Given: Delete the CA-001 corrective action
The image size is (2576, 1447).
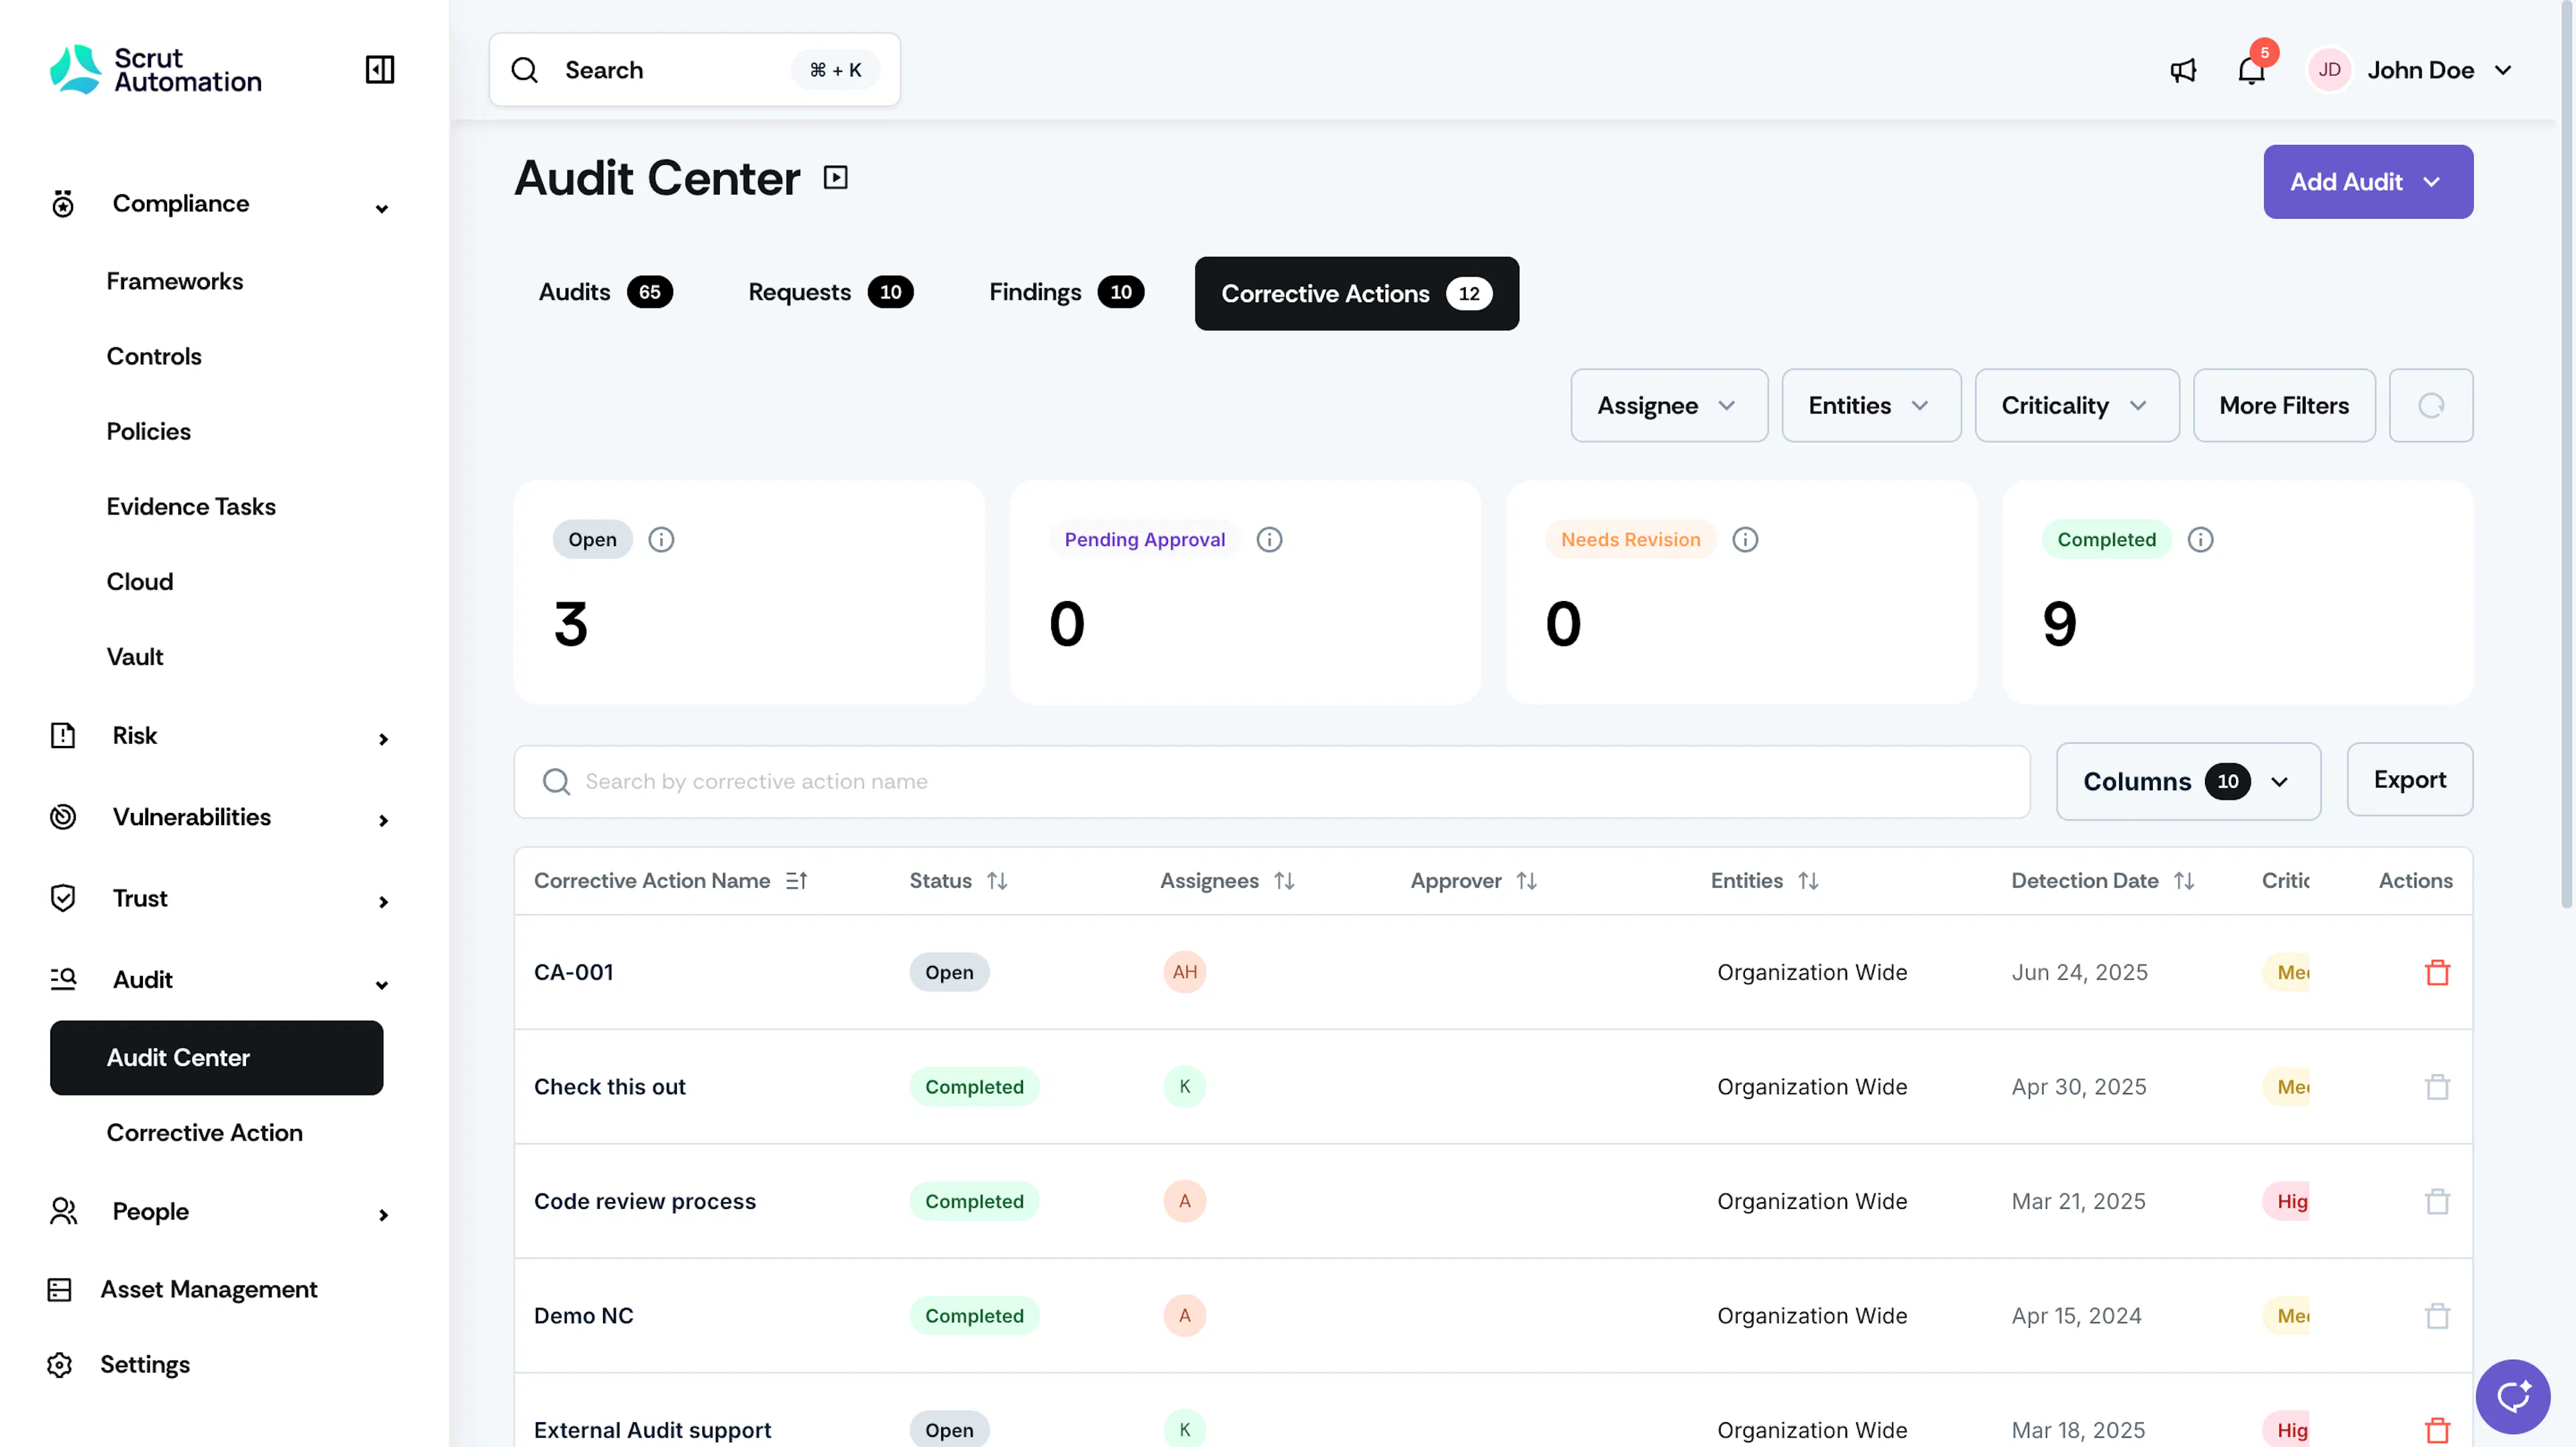Looking at the screenshot, I should pyautogui.click(x=2437, y=972).
